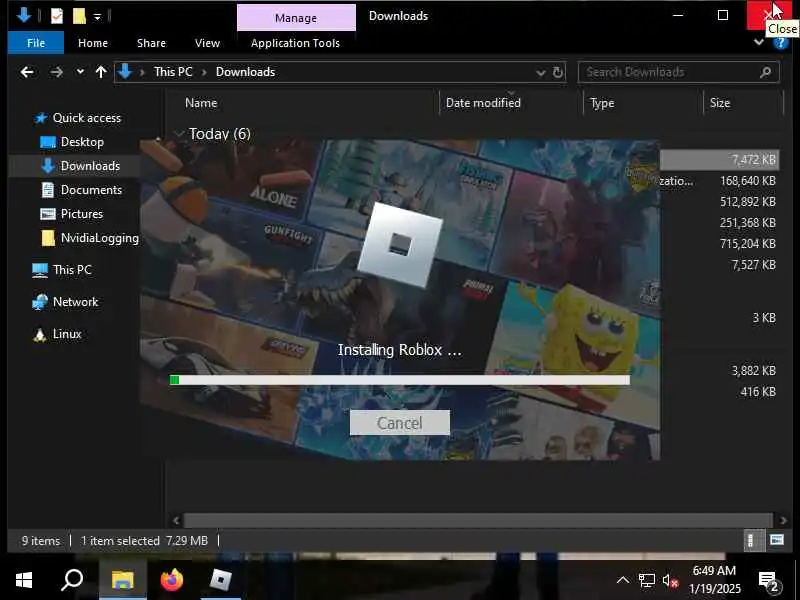Open Documents in navigation pane
The image size is (800, 600).
point(91,190)
